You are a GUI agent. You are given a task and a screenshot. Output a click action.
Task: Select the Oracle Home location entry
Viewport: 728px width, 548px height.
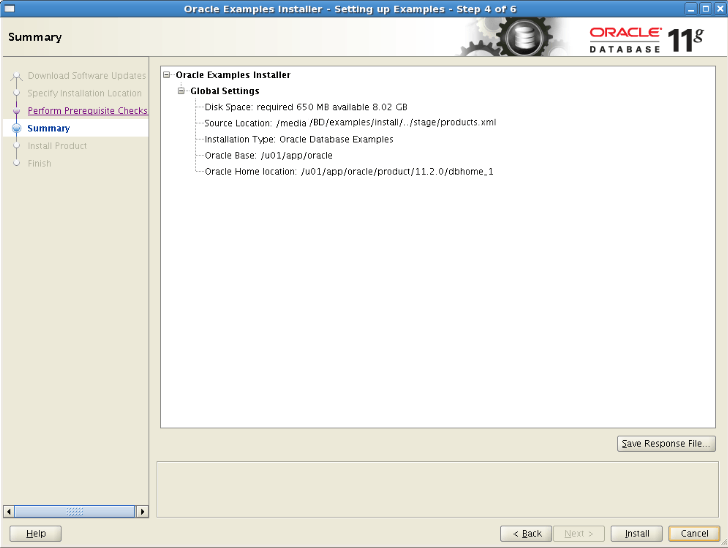coord(349,171)
